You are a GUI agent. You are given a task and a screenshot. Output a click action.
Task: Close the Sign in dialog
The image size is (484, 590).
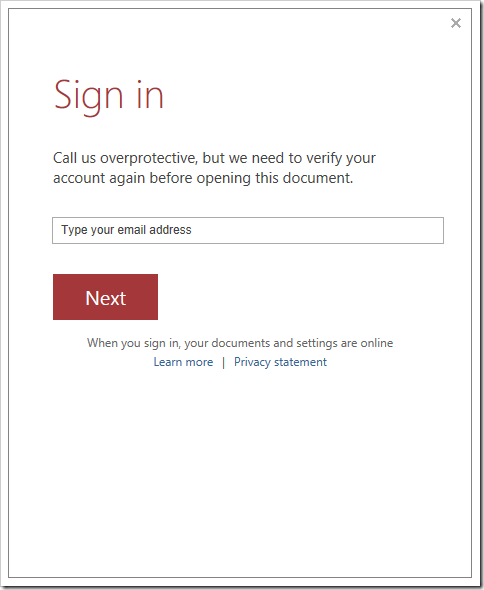click(x=456, y=23)
